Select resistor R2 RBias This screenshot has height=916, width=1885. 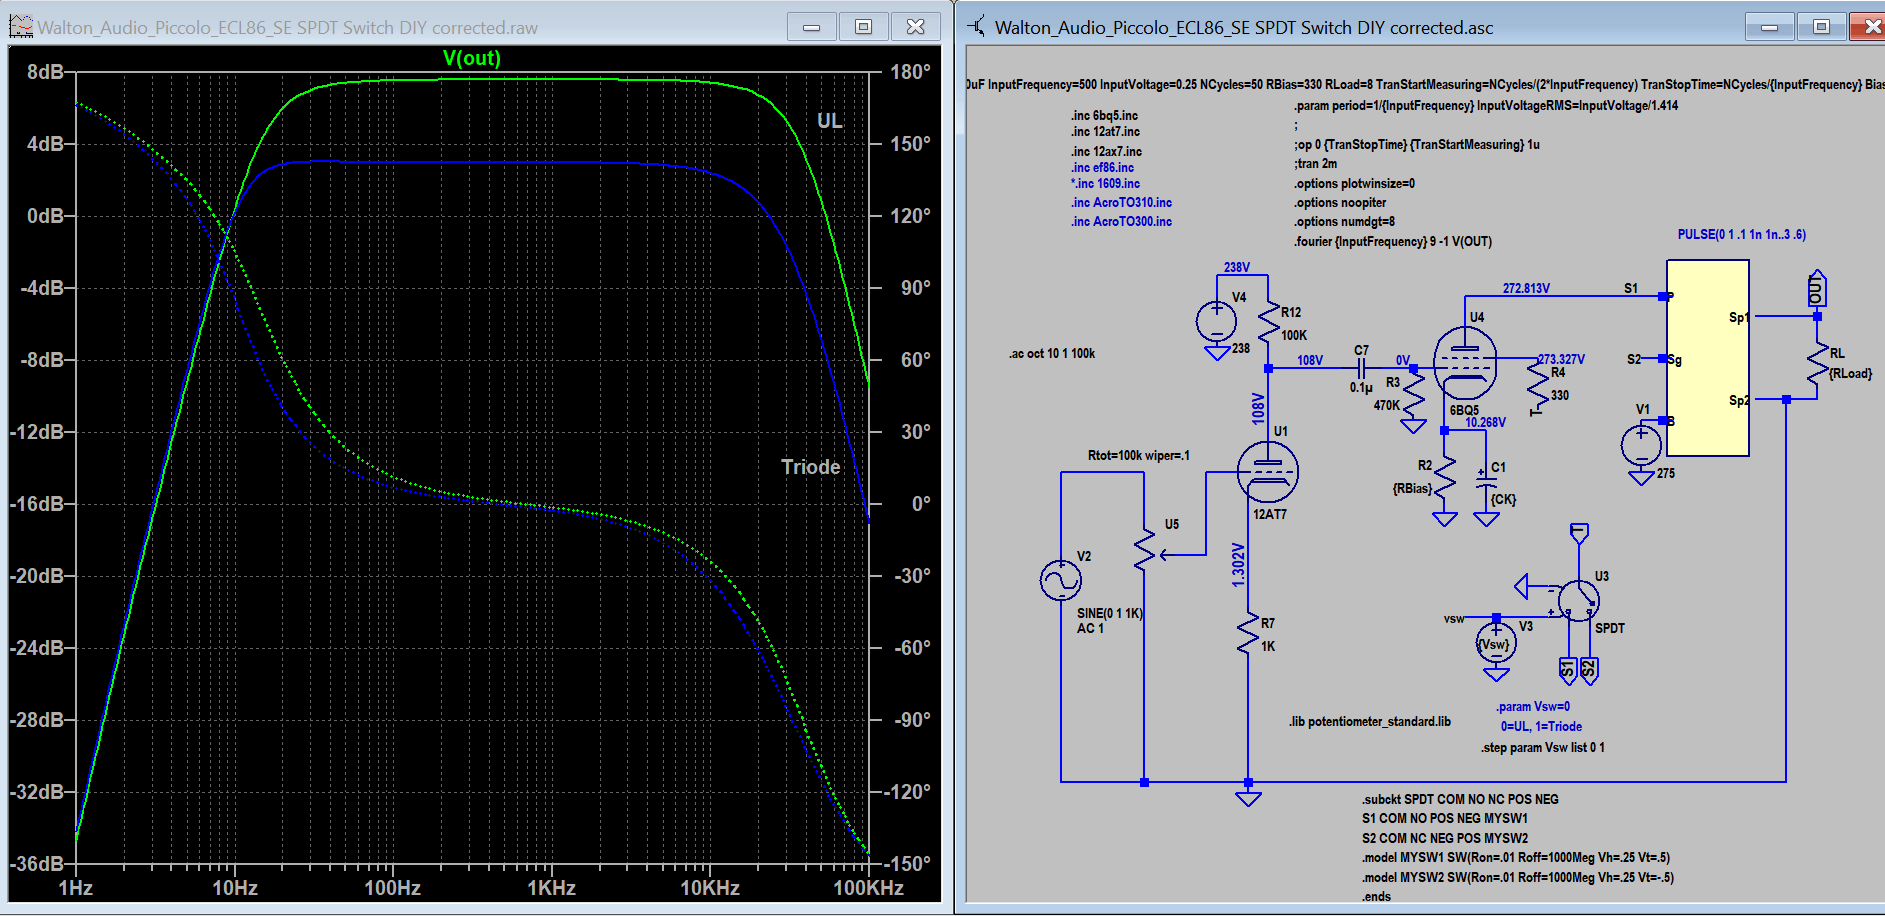[1445, 479]
